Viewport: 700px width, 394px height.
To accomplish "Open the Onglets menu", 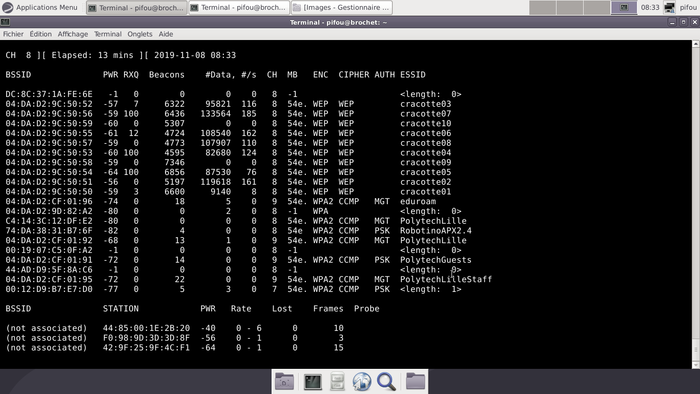I will tap(140, 34).
